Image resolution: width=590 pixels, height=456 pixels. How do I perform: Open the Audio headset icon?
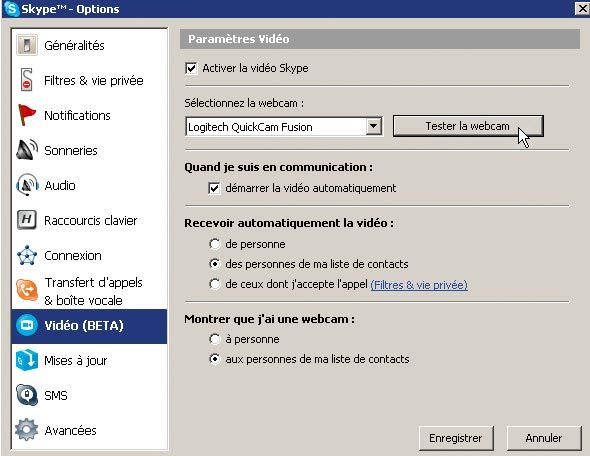pos(27,185)
